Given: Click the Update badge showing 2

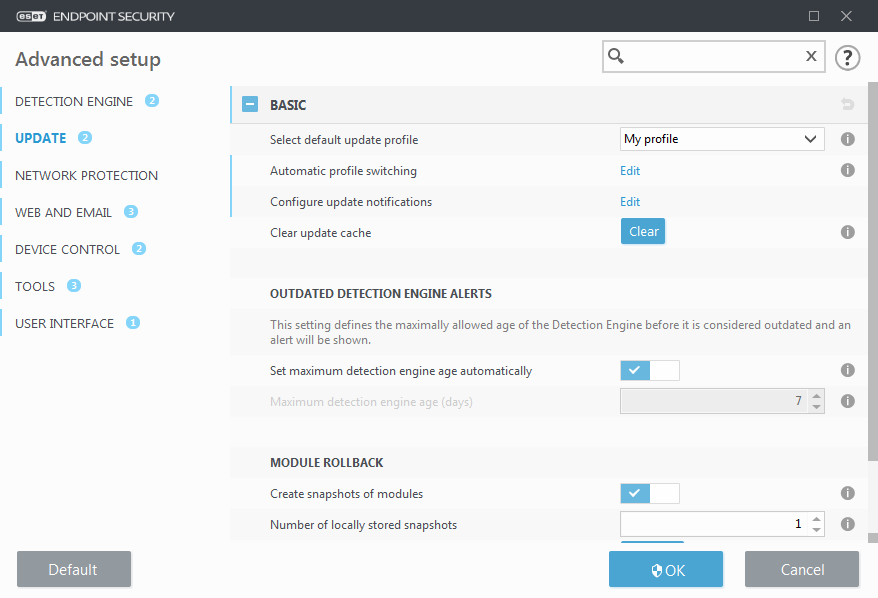Looking at the screenshot, I should [85, 138].
